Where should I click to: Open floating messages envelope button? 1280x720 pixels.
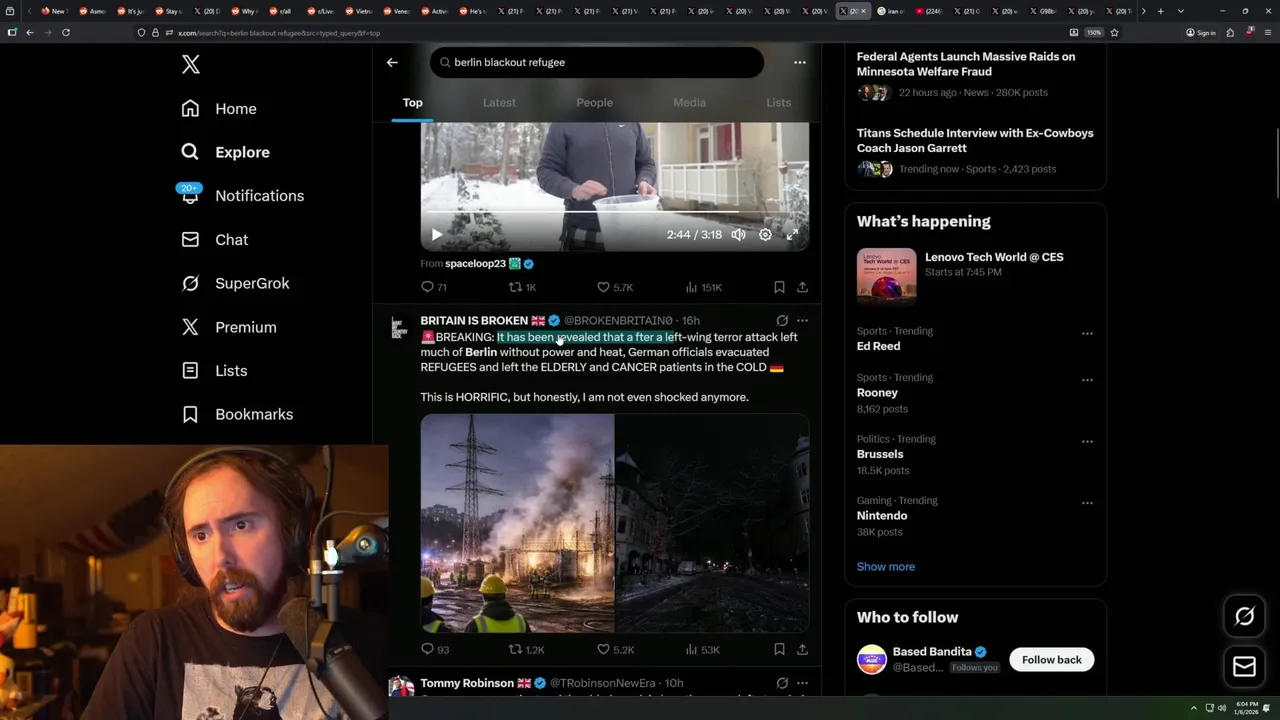pyautogui.click(x=1244, y=667)
